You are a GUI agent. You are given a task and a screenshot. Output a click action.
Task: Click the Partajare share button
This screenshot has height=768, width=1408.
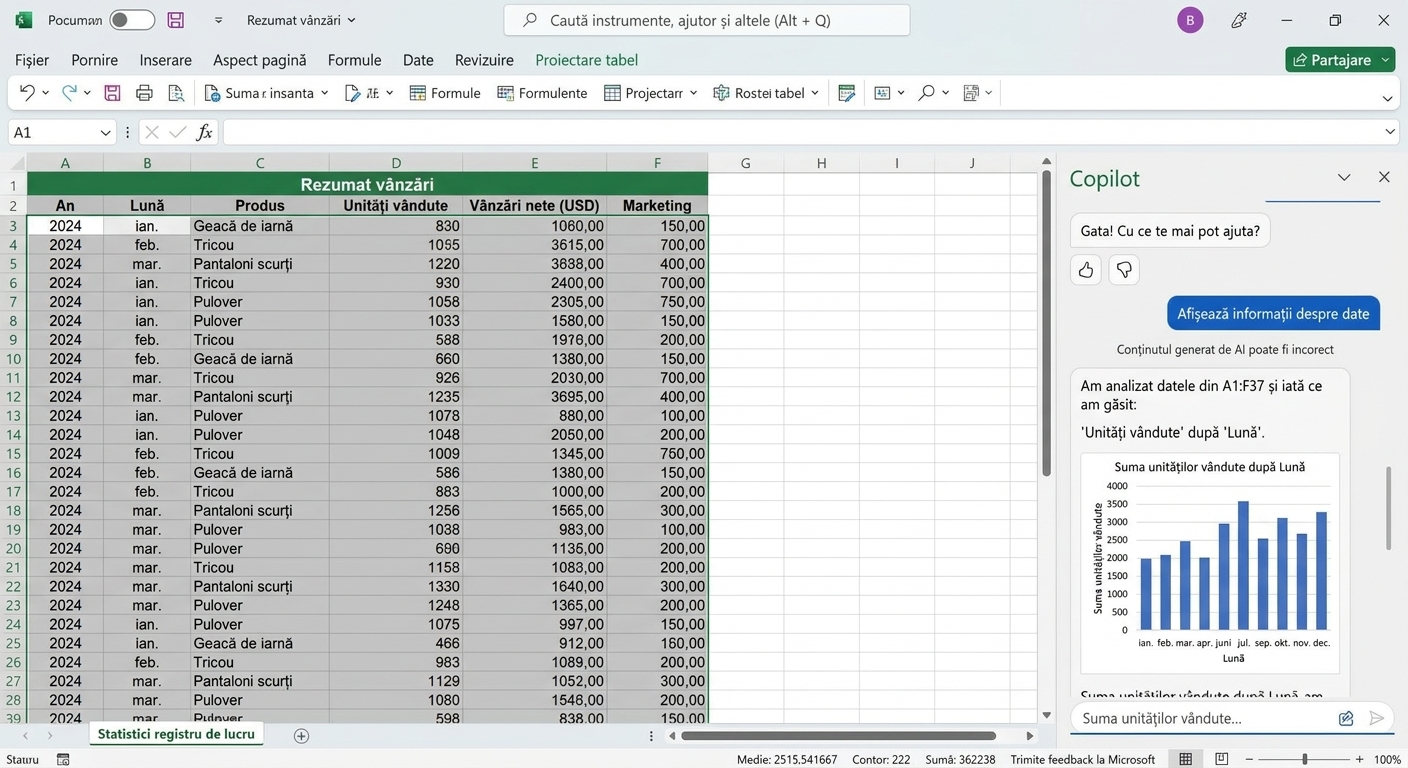pyautogui.click(x=1332, y=60)
